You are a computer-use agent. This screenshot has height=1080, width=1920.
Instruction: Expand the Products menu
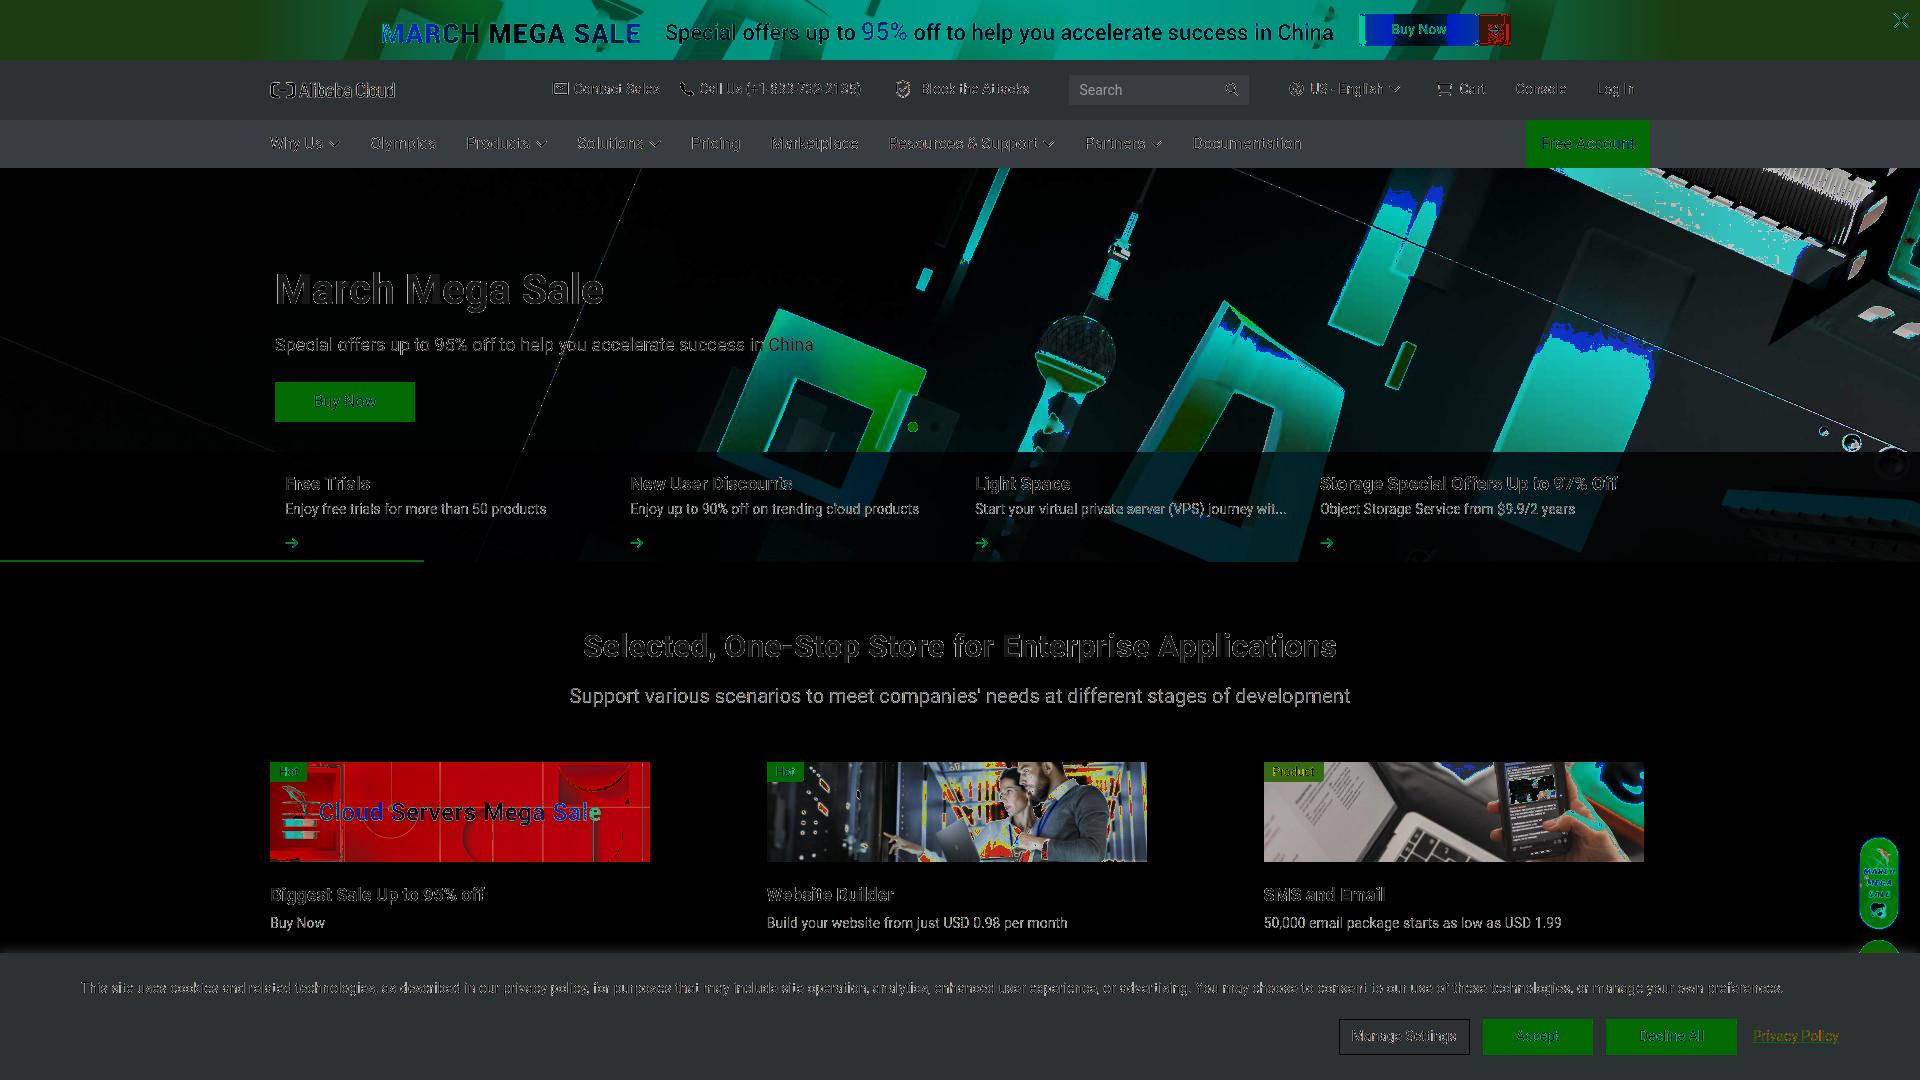tap(506, 143)
